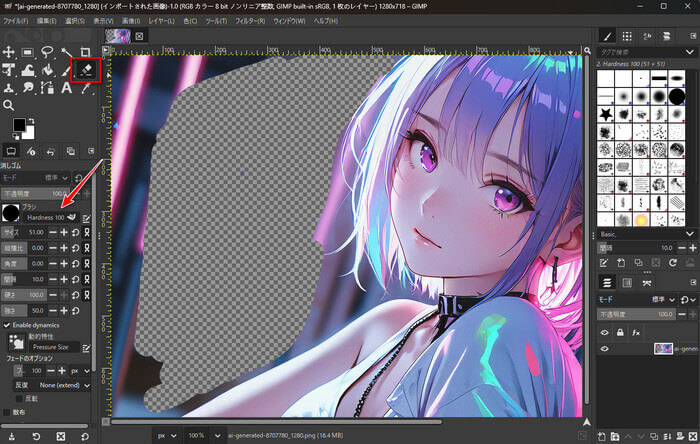Select the Unified Transform tool
Image resolution: width=700 pixels, height=444 pixels.
pyautogui.click(x=8, y=70)
